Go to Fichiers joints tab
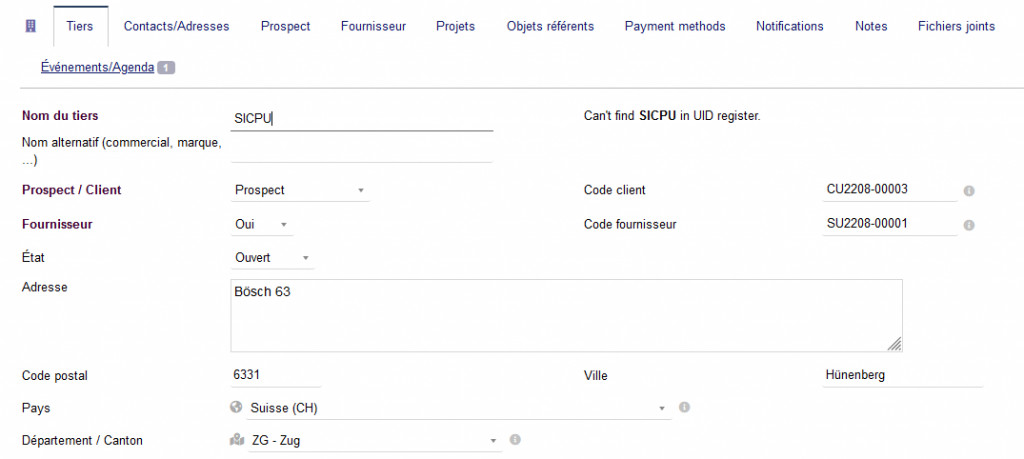 click(x=956, y=26)
